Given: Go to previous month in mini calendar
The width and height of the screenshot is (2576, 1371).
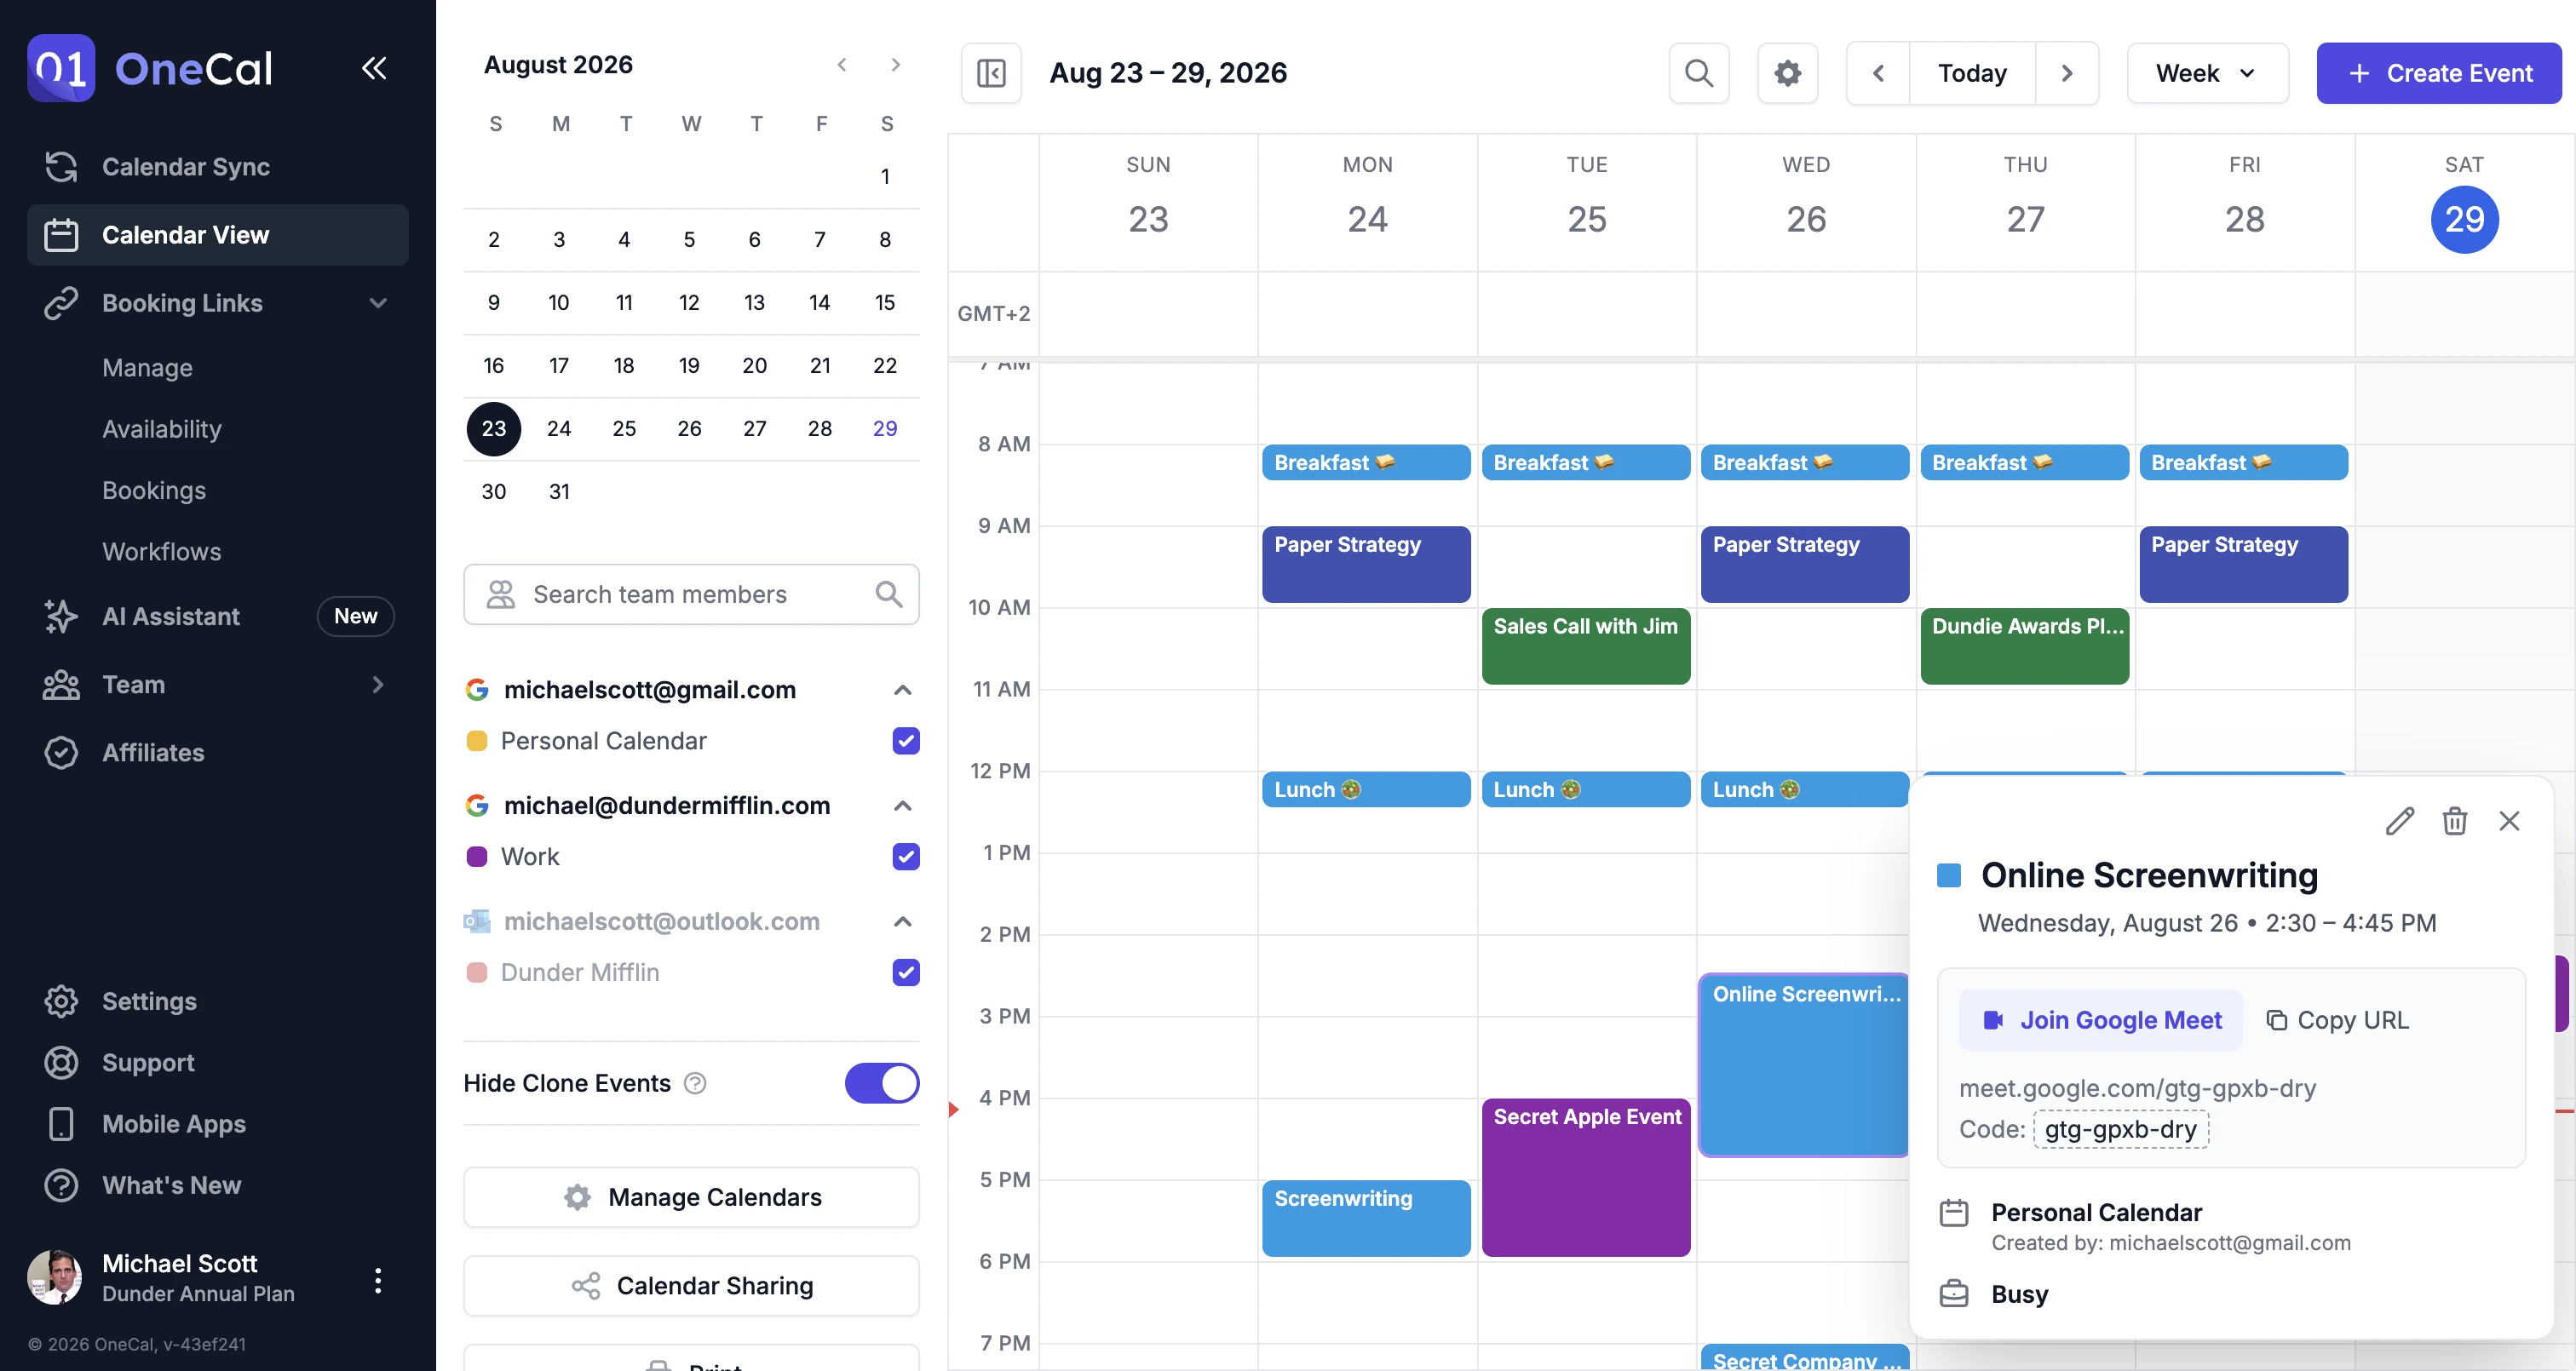Looking at the screenshot, I should click(842, 65).
